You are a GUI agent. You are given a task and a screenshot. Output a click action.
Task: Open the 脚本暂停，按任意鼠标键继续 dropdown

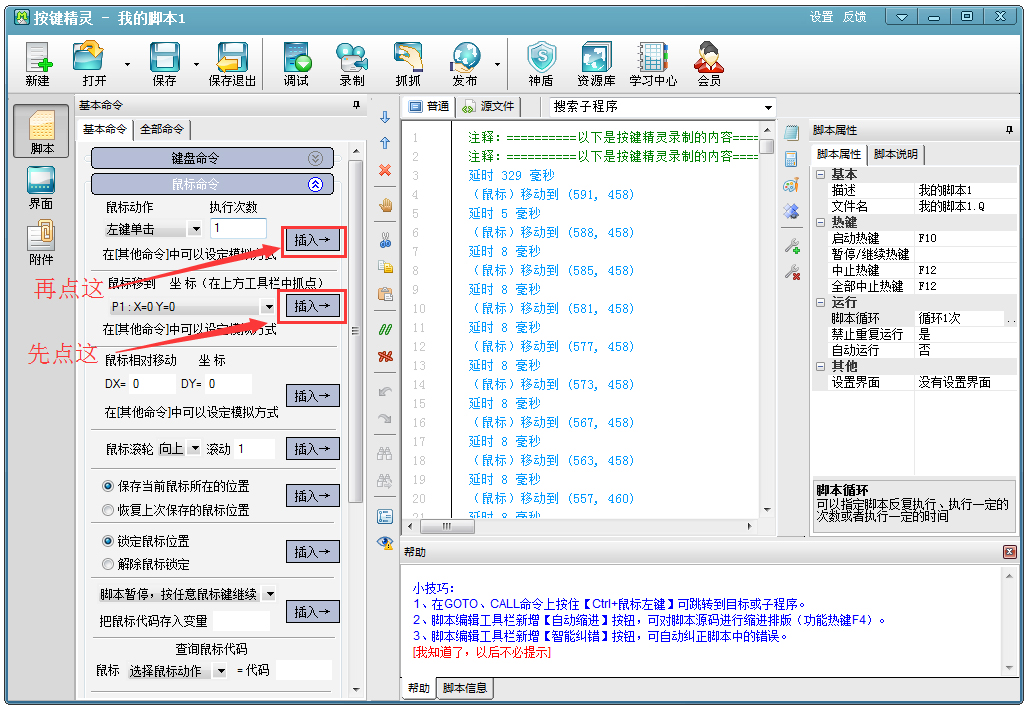[269, 595]
